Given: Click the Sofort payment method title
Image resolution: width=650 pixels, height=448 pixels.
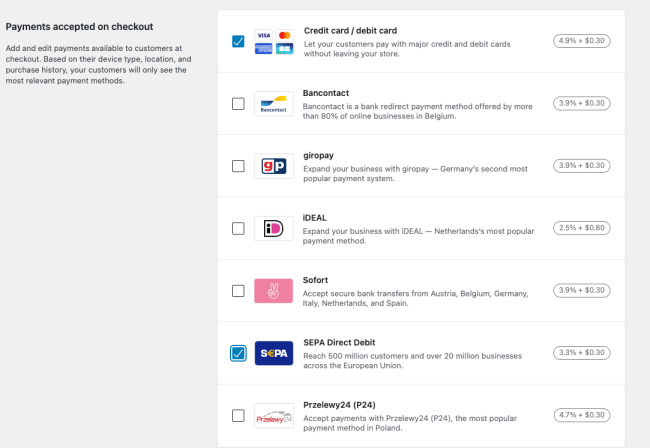Looking at the screenshot, I should 316,279.
